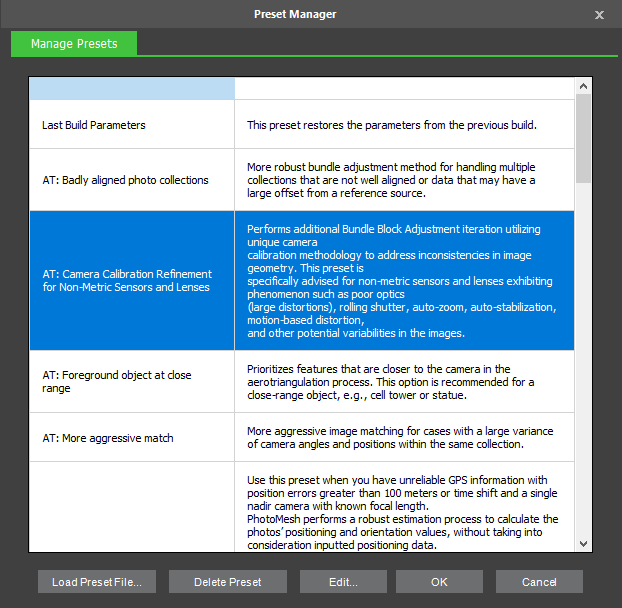Select the AT: More aggressive match preset
This screenshot has width=622, height=608.
tap(107, 438)
